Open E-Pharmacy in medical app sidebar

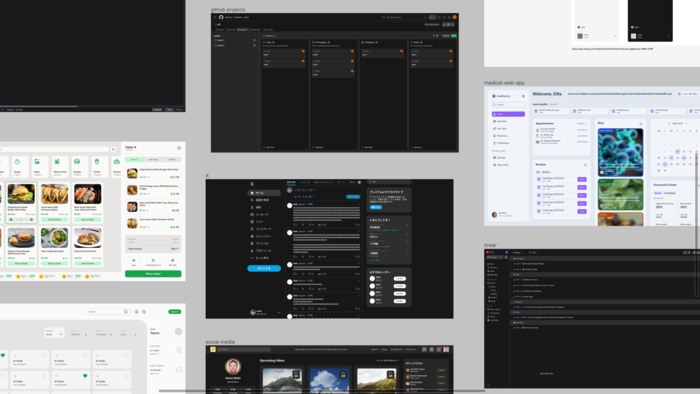pyautogui.click(x=501, y=143)
